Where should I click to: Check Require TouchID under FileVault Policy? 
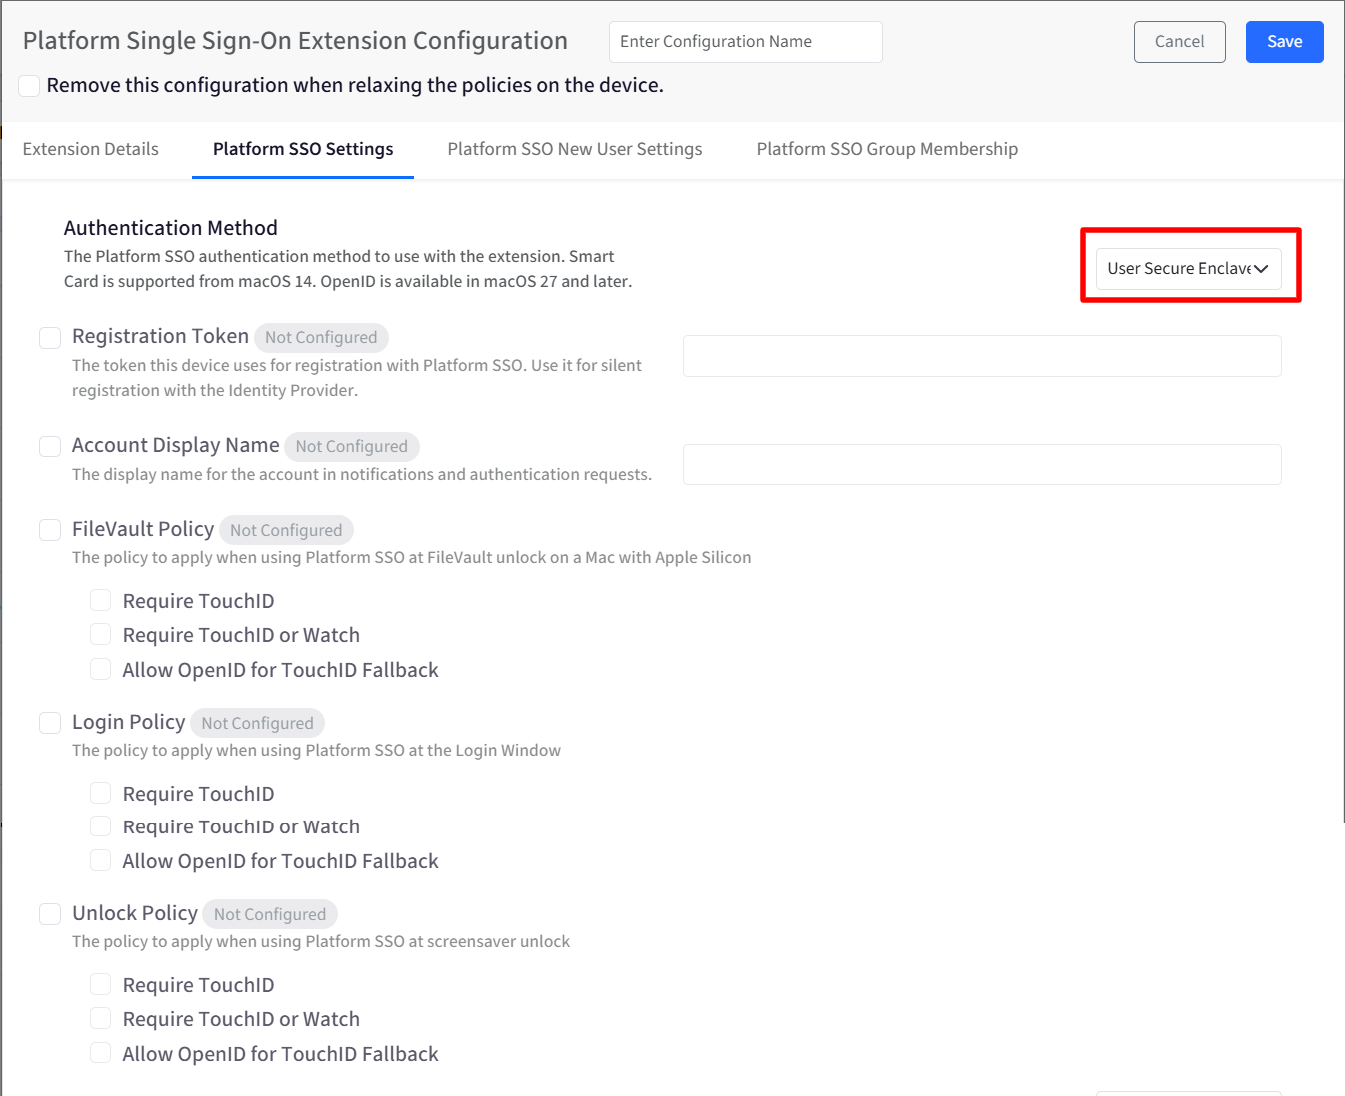click(x=100, y=600)
